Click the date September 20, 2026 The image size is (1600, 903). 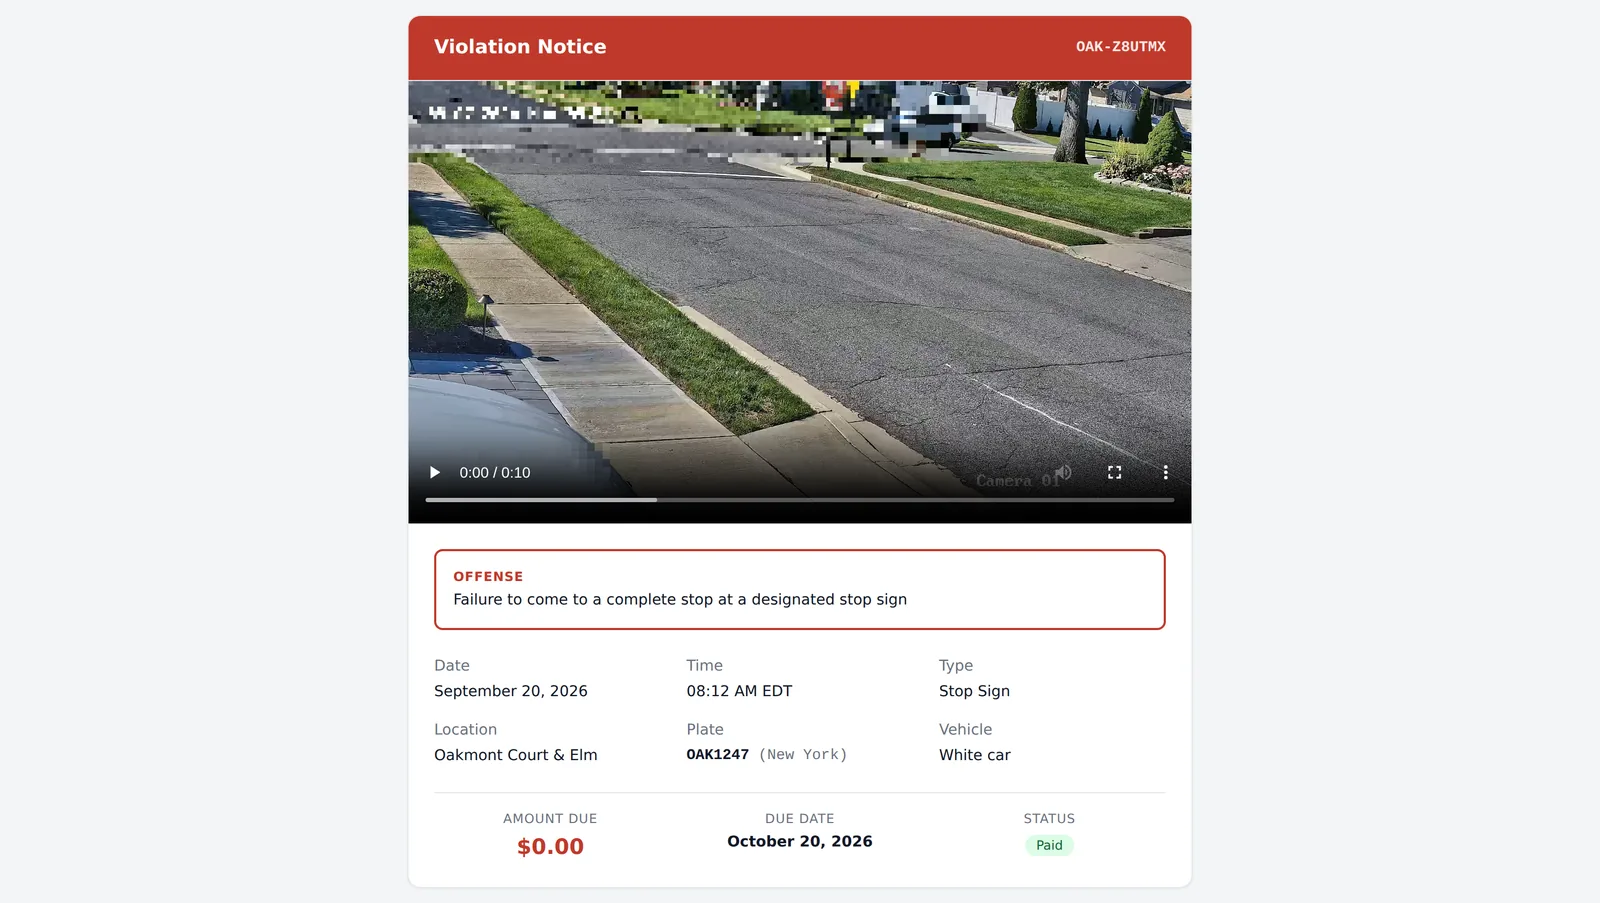511,691
